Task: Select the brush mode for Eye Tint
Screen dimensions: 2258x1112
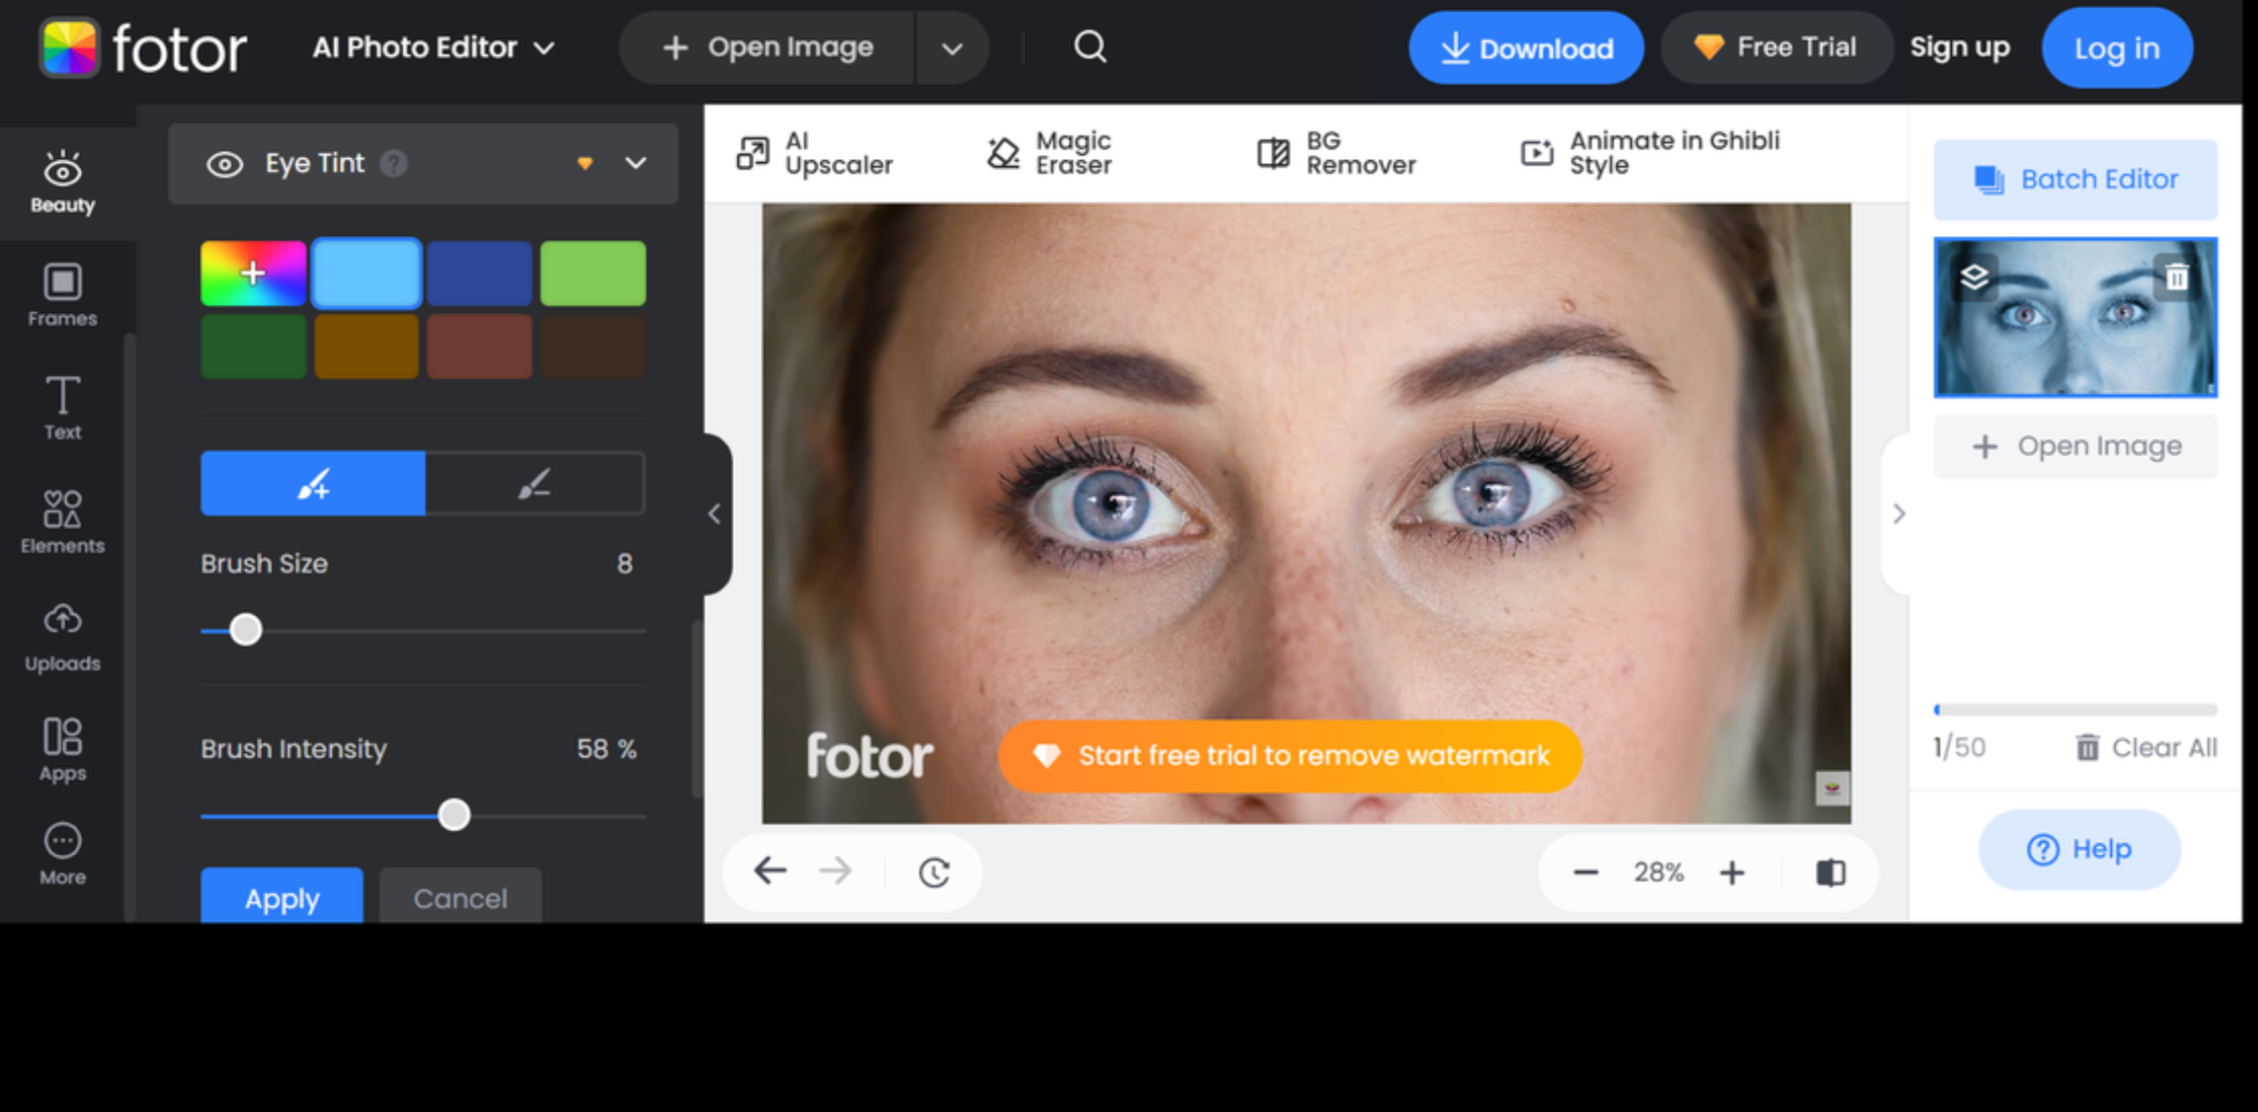Action: tap(312, 483)
